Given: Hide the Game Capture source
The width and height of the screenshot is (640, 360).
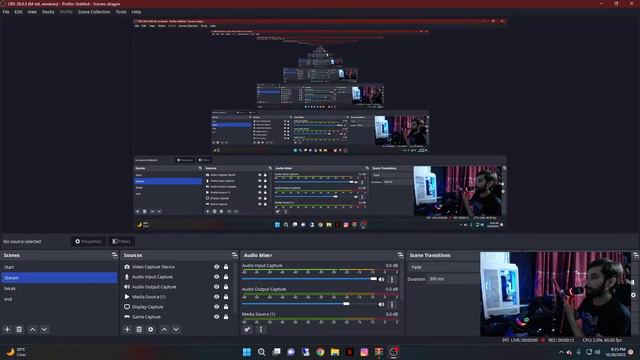Looking at the screenshot, I should tap(216, 317).
